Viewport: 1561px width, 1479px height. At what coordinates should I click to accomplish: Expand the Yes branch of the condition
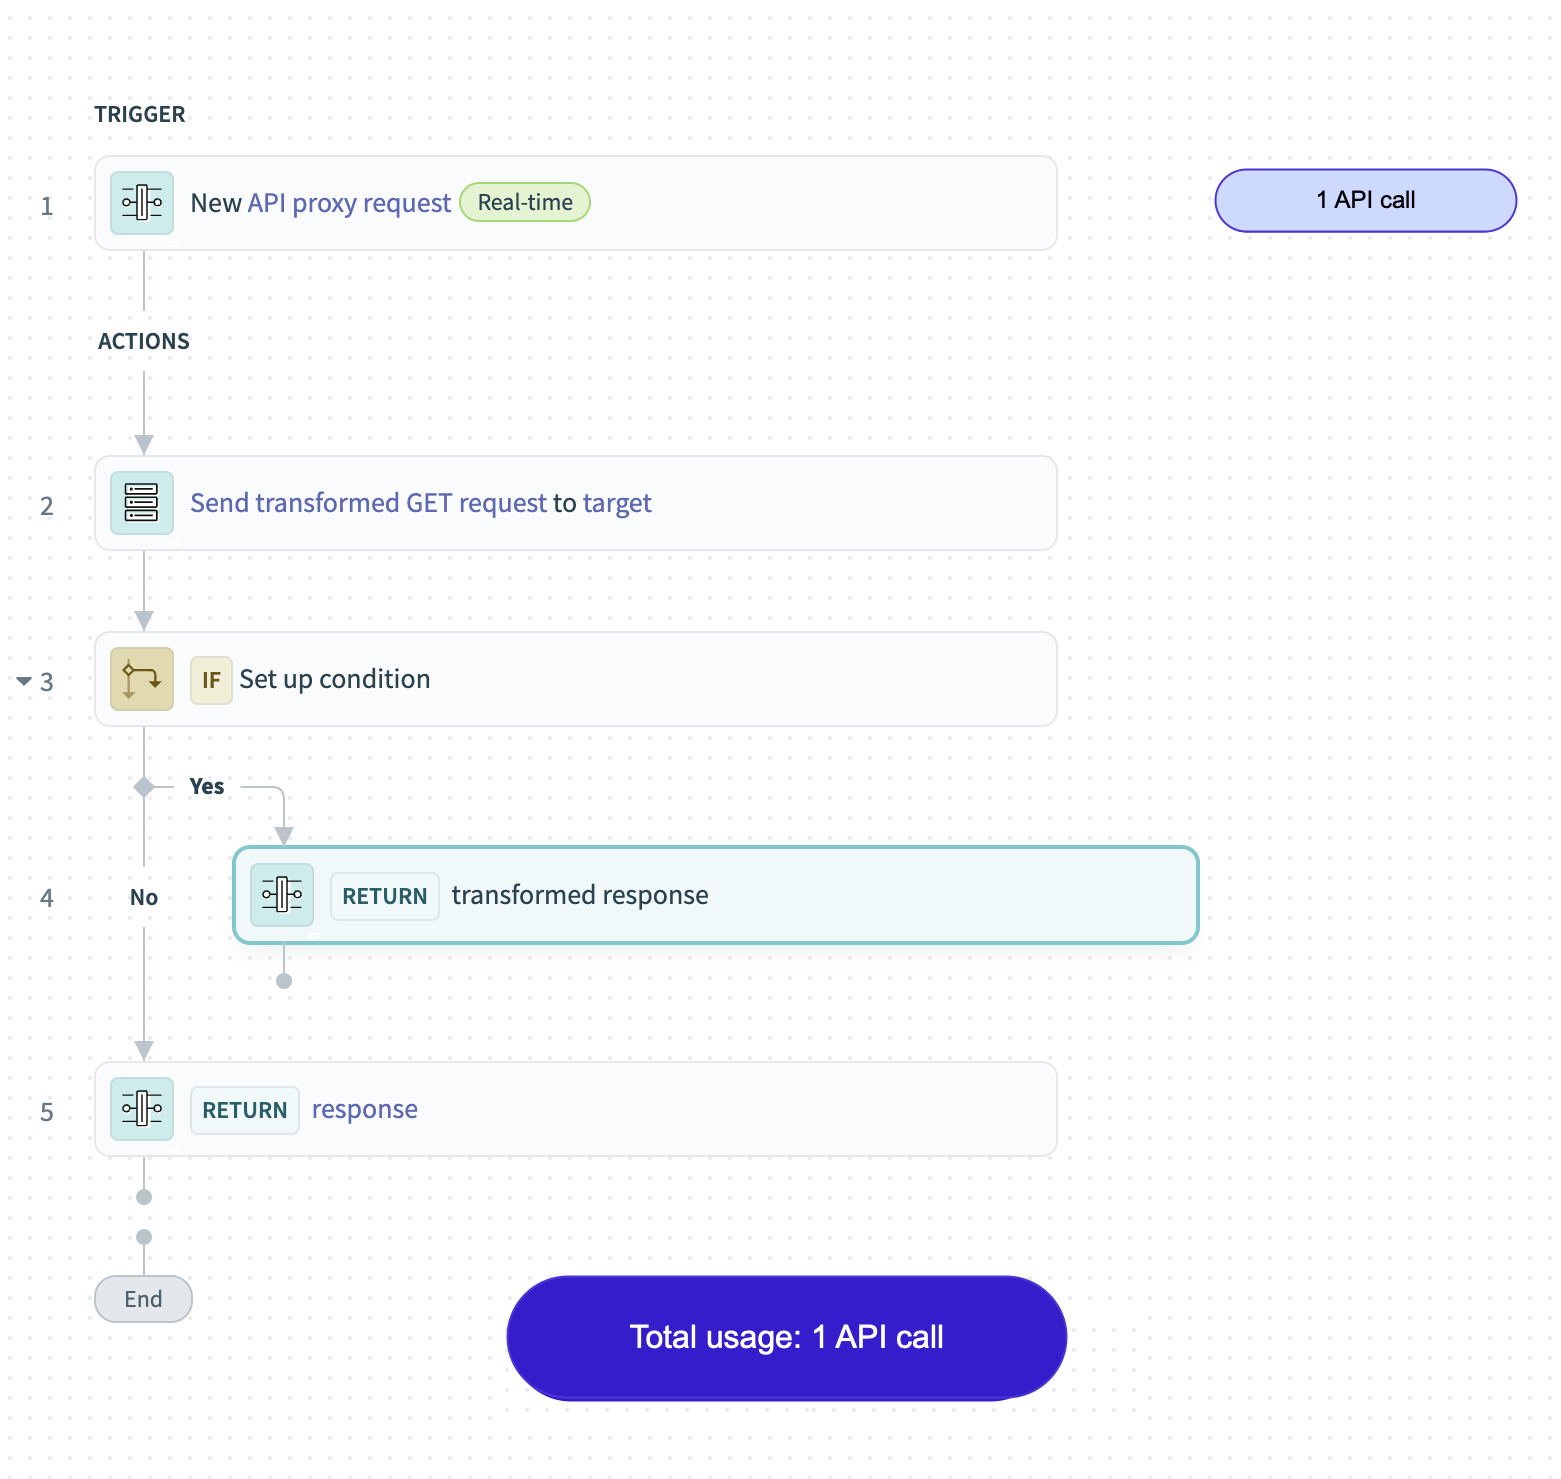click(207, 786)
